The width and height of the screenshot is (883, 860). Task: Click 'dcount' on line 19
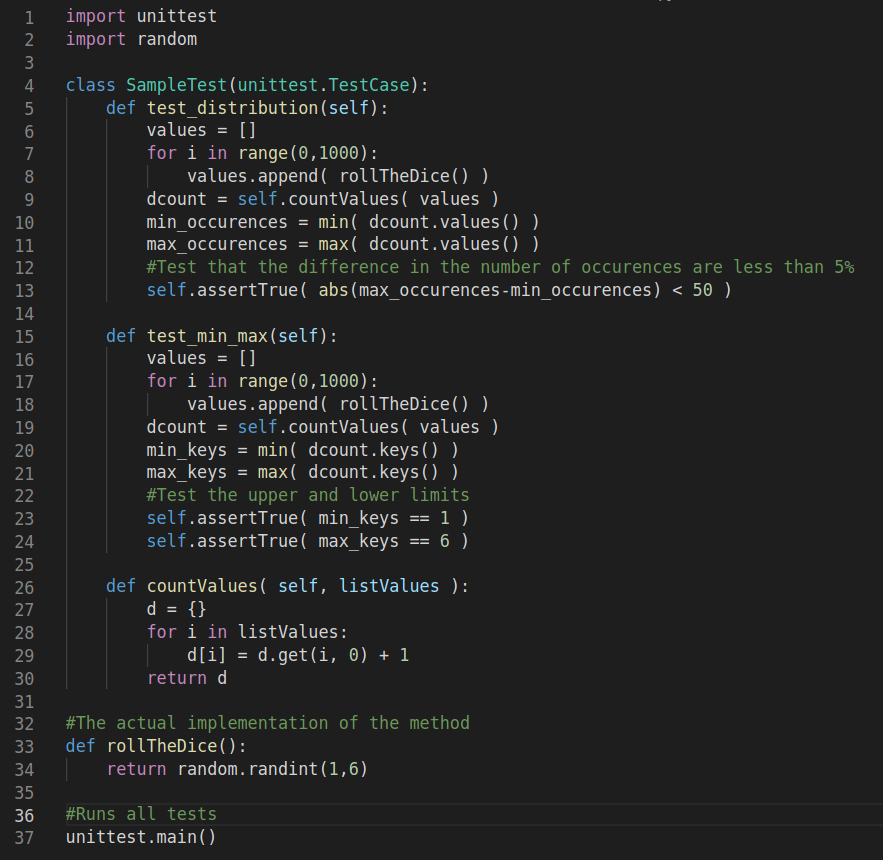(x=176, y=427)
